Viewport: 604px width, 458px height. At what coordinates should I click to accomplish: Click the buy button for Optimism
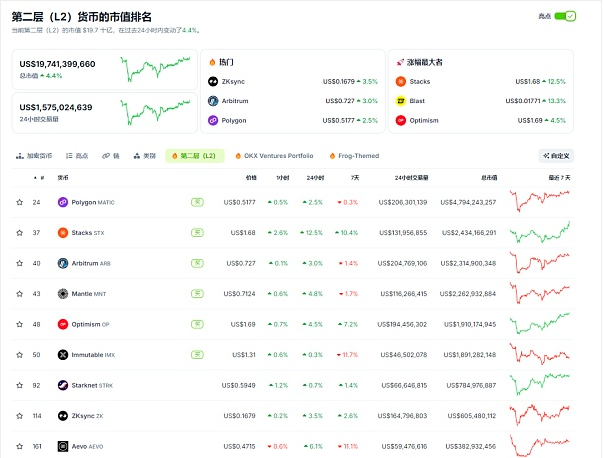point(197,324)
